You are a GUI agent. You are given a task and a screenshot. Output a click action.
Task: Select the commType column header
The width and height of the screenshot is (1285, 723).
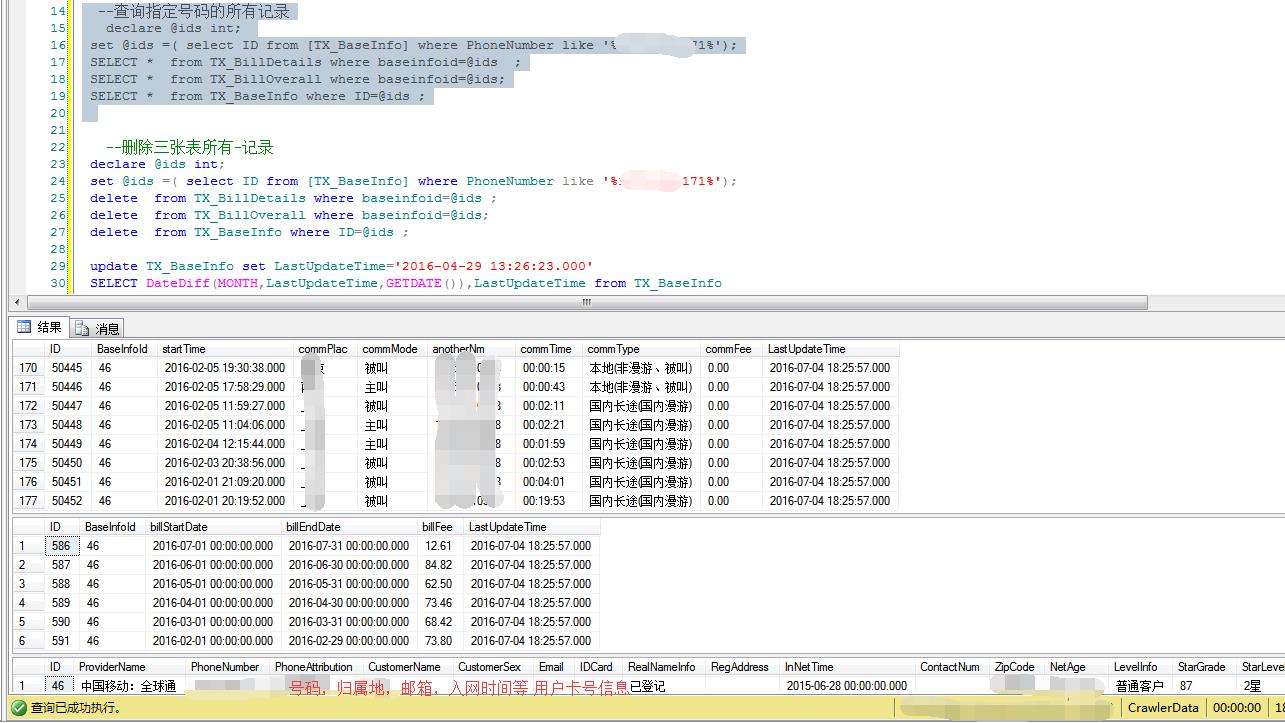point(613,349)
